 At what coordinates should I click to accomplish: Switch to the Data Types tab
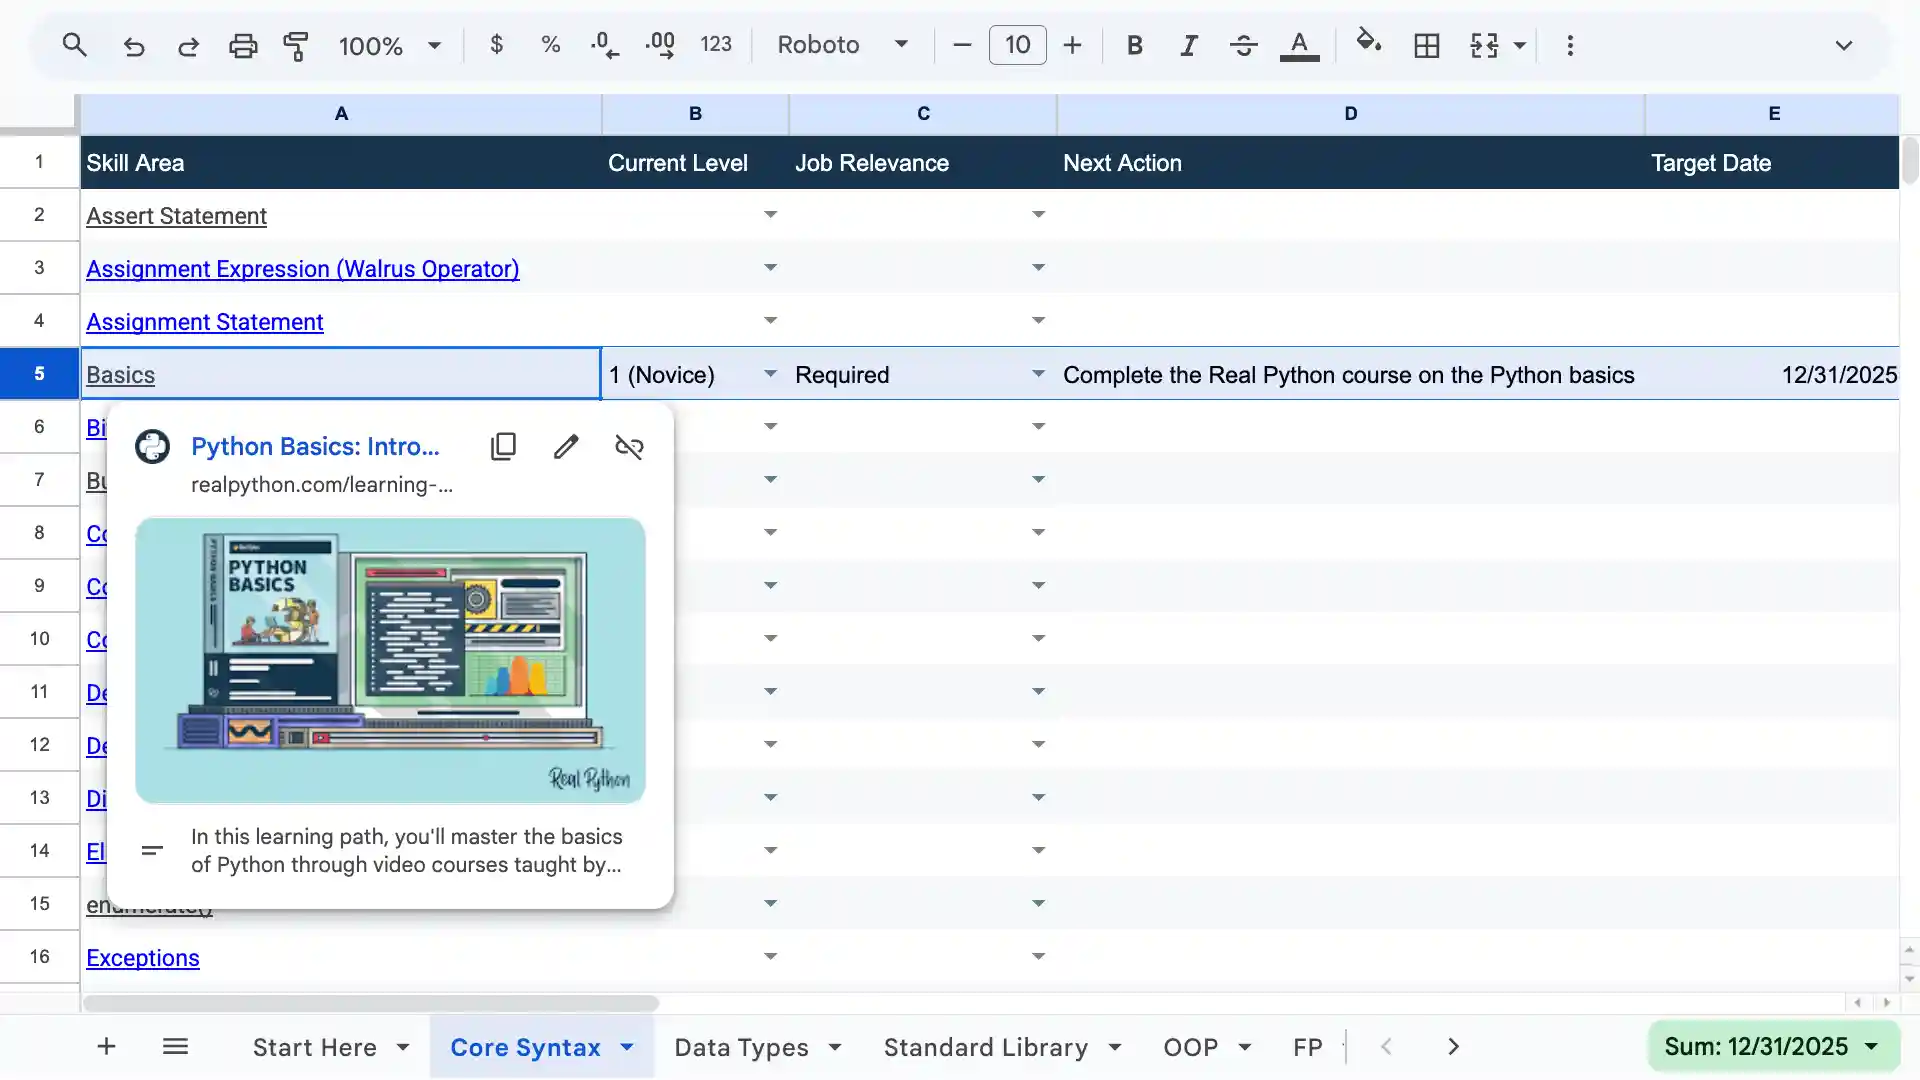(742, 1047)
